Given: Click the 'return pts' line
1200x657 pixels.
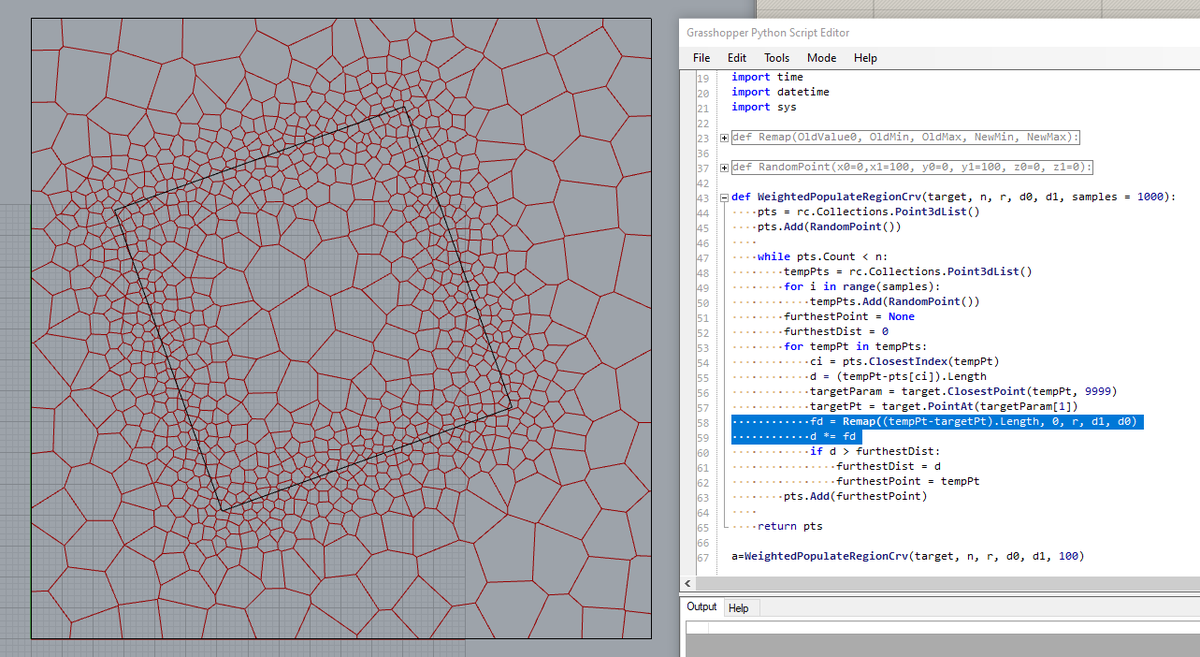Looking at the screenshot, I should (790, 526).
